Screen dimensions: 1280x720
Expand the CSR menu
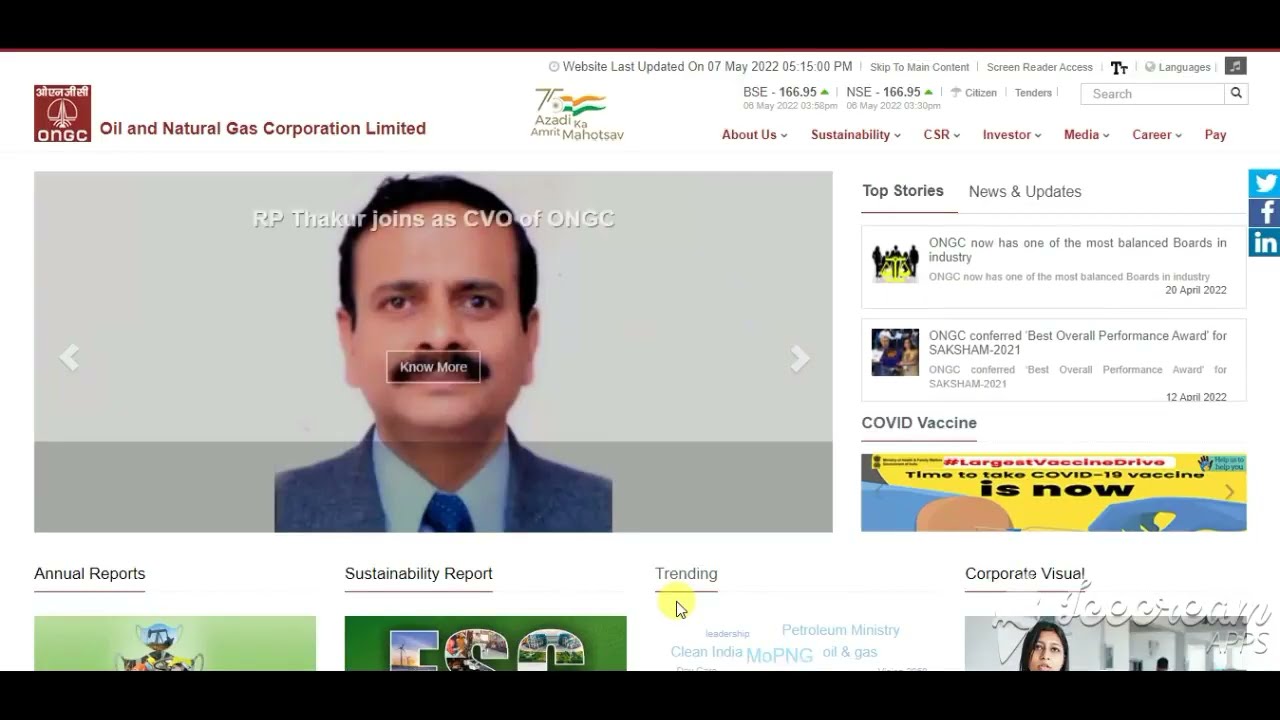point(941,135)
